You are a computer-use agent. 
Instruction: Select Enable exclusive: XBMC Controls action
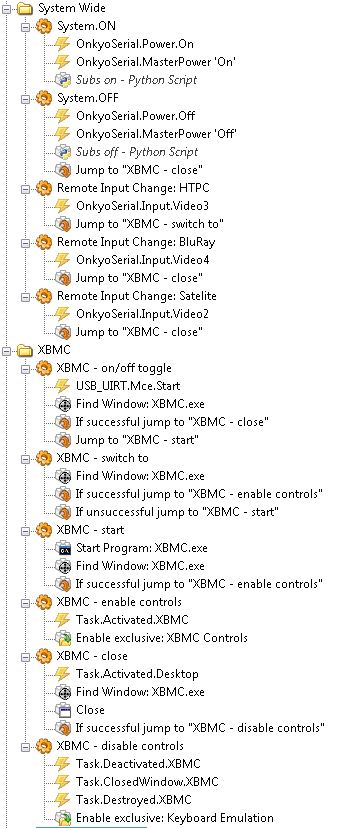click(162, 638)
